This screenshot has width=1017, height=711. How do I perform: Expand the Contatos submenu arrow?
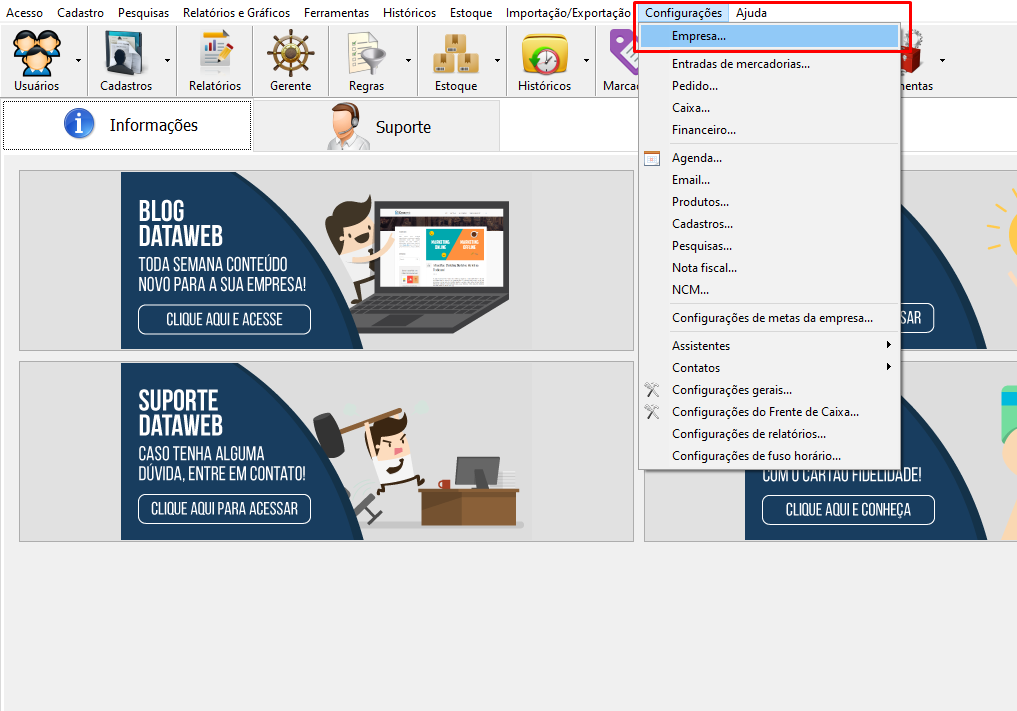click(889, 367)
